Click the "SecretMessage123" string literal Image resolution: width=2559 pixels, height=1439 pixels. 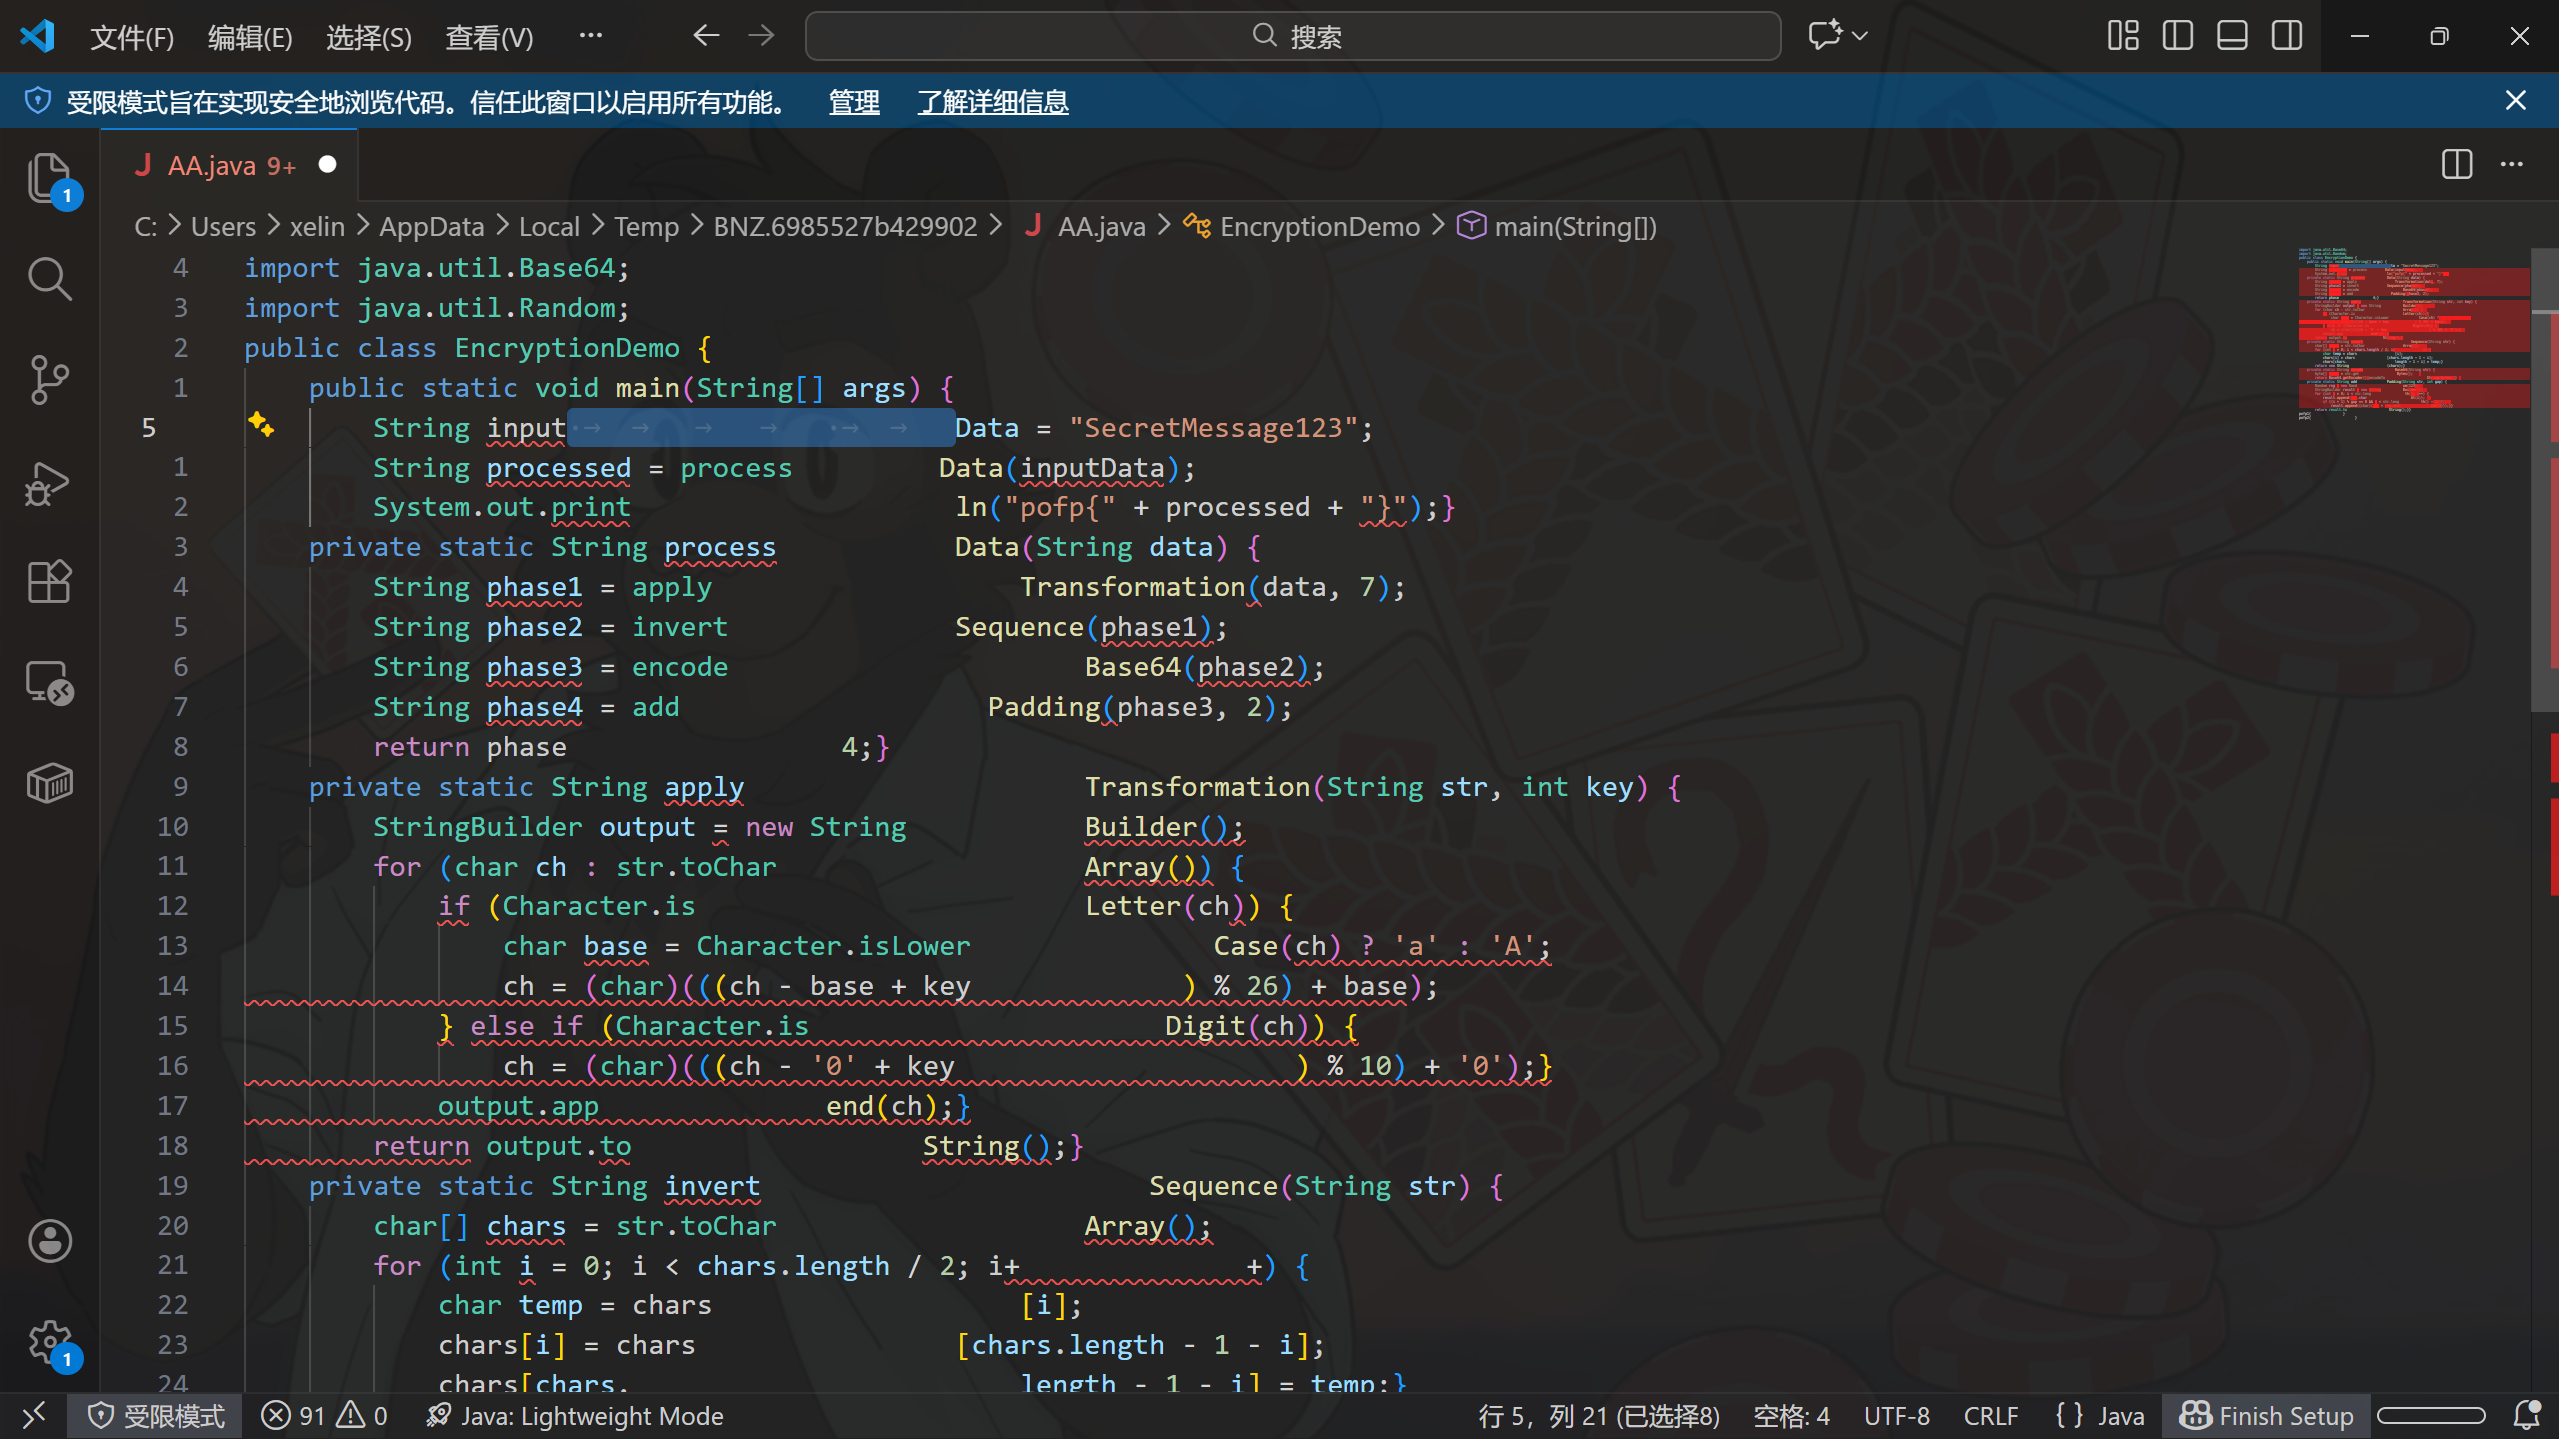1213,427
